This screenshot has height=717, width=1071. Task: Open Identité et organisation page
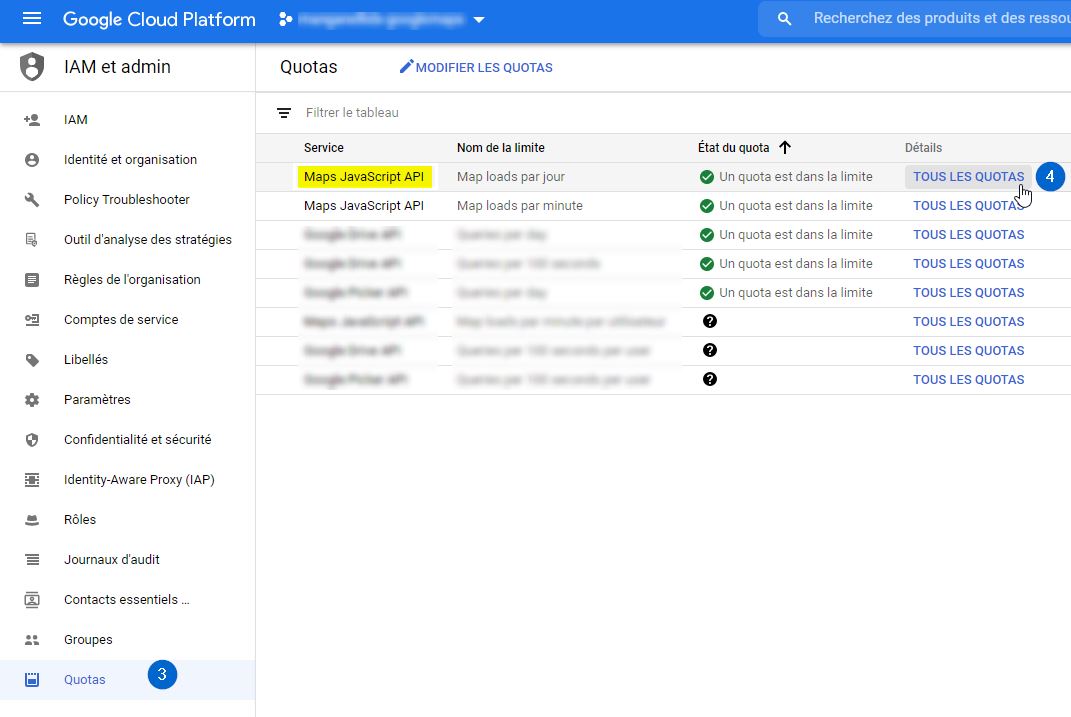point(130,160)
